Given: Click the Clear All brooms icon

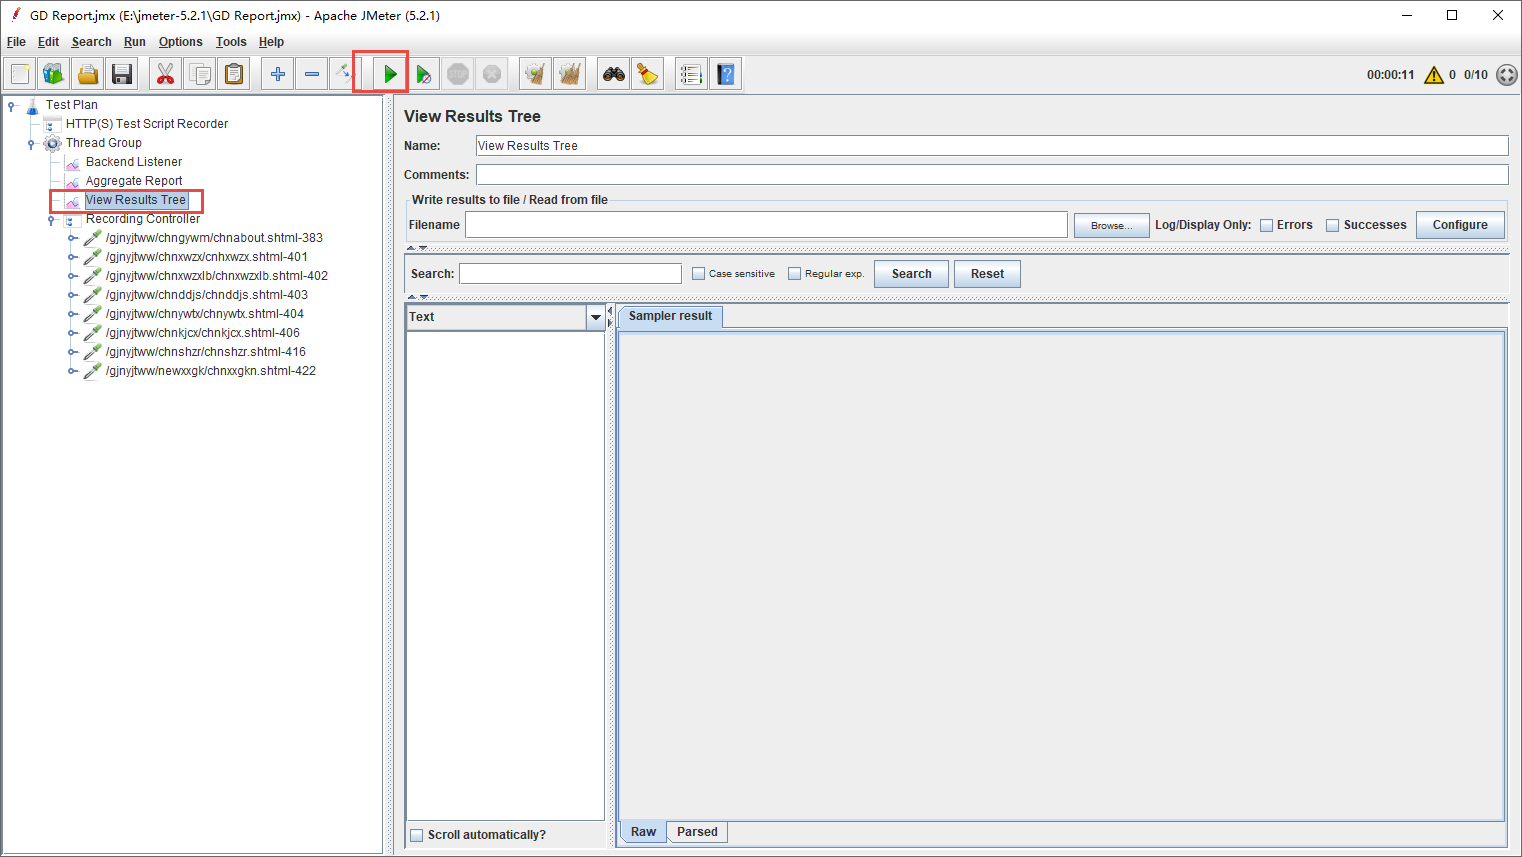Looking at the screenshot, I should (570, 74).
